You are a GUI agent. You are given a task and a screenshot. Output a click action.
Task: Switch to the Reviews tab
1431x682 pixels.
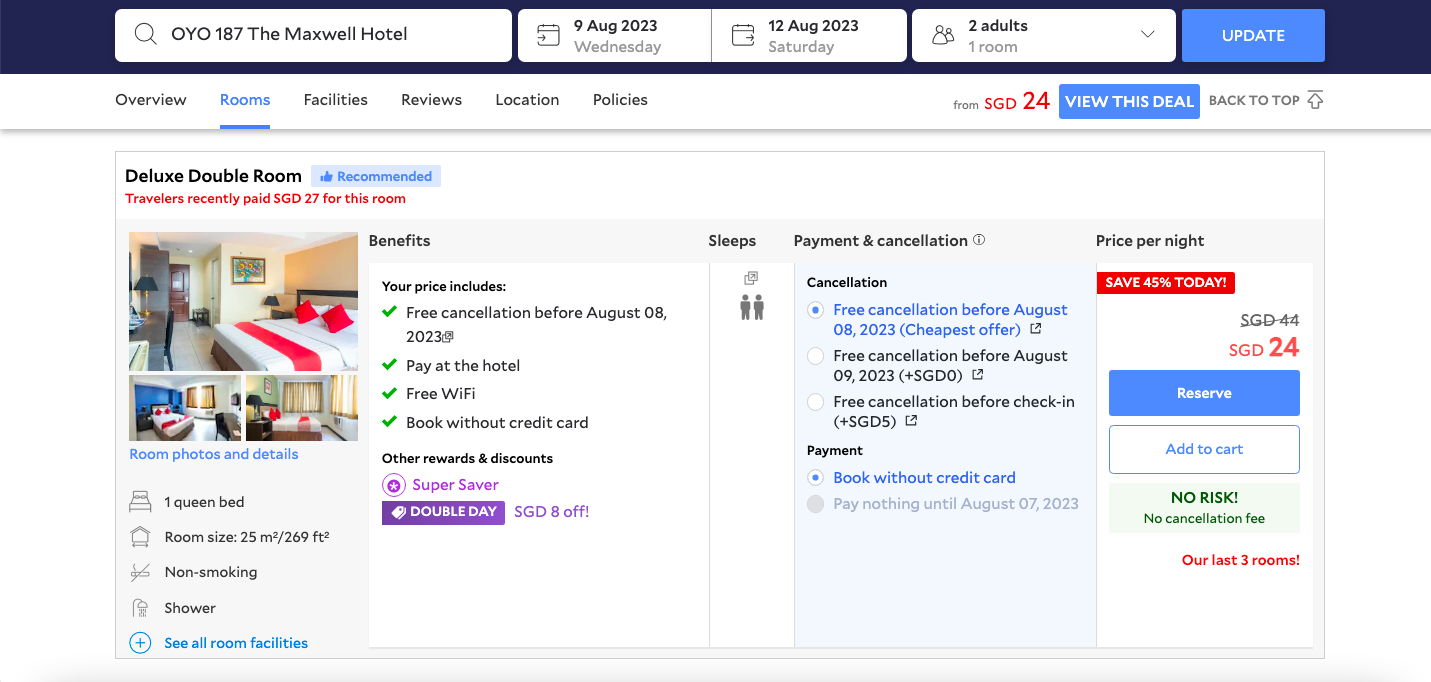431,100
